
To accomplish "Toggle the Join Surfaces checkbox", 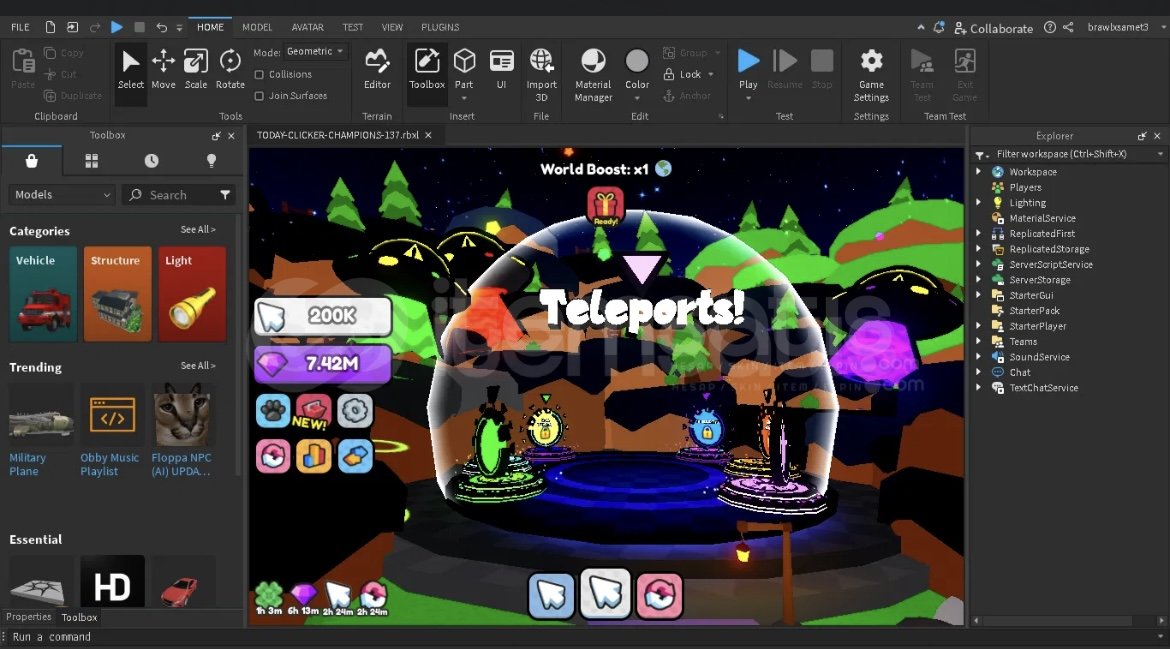I will [259, 96].
